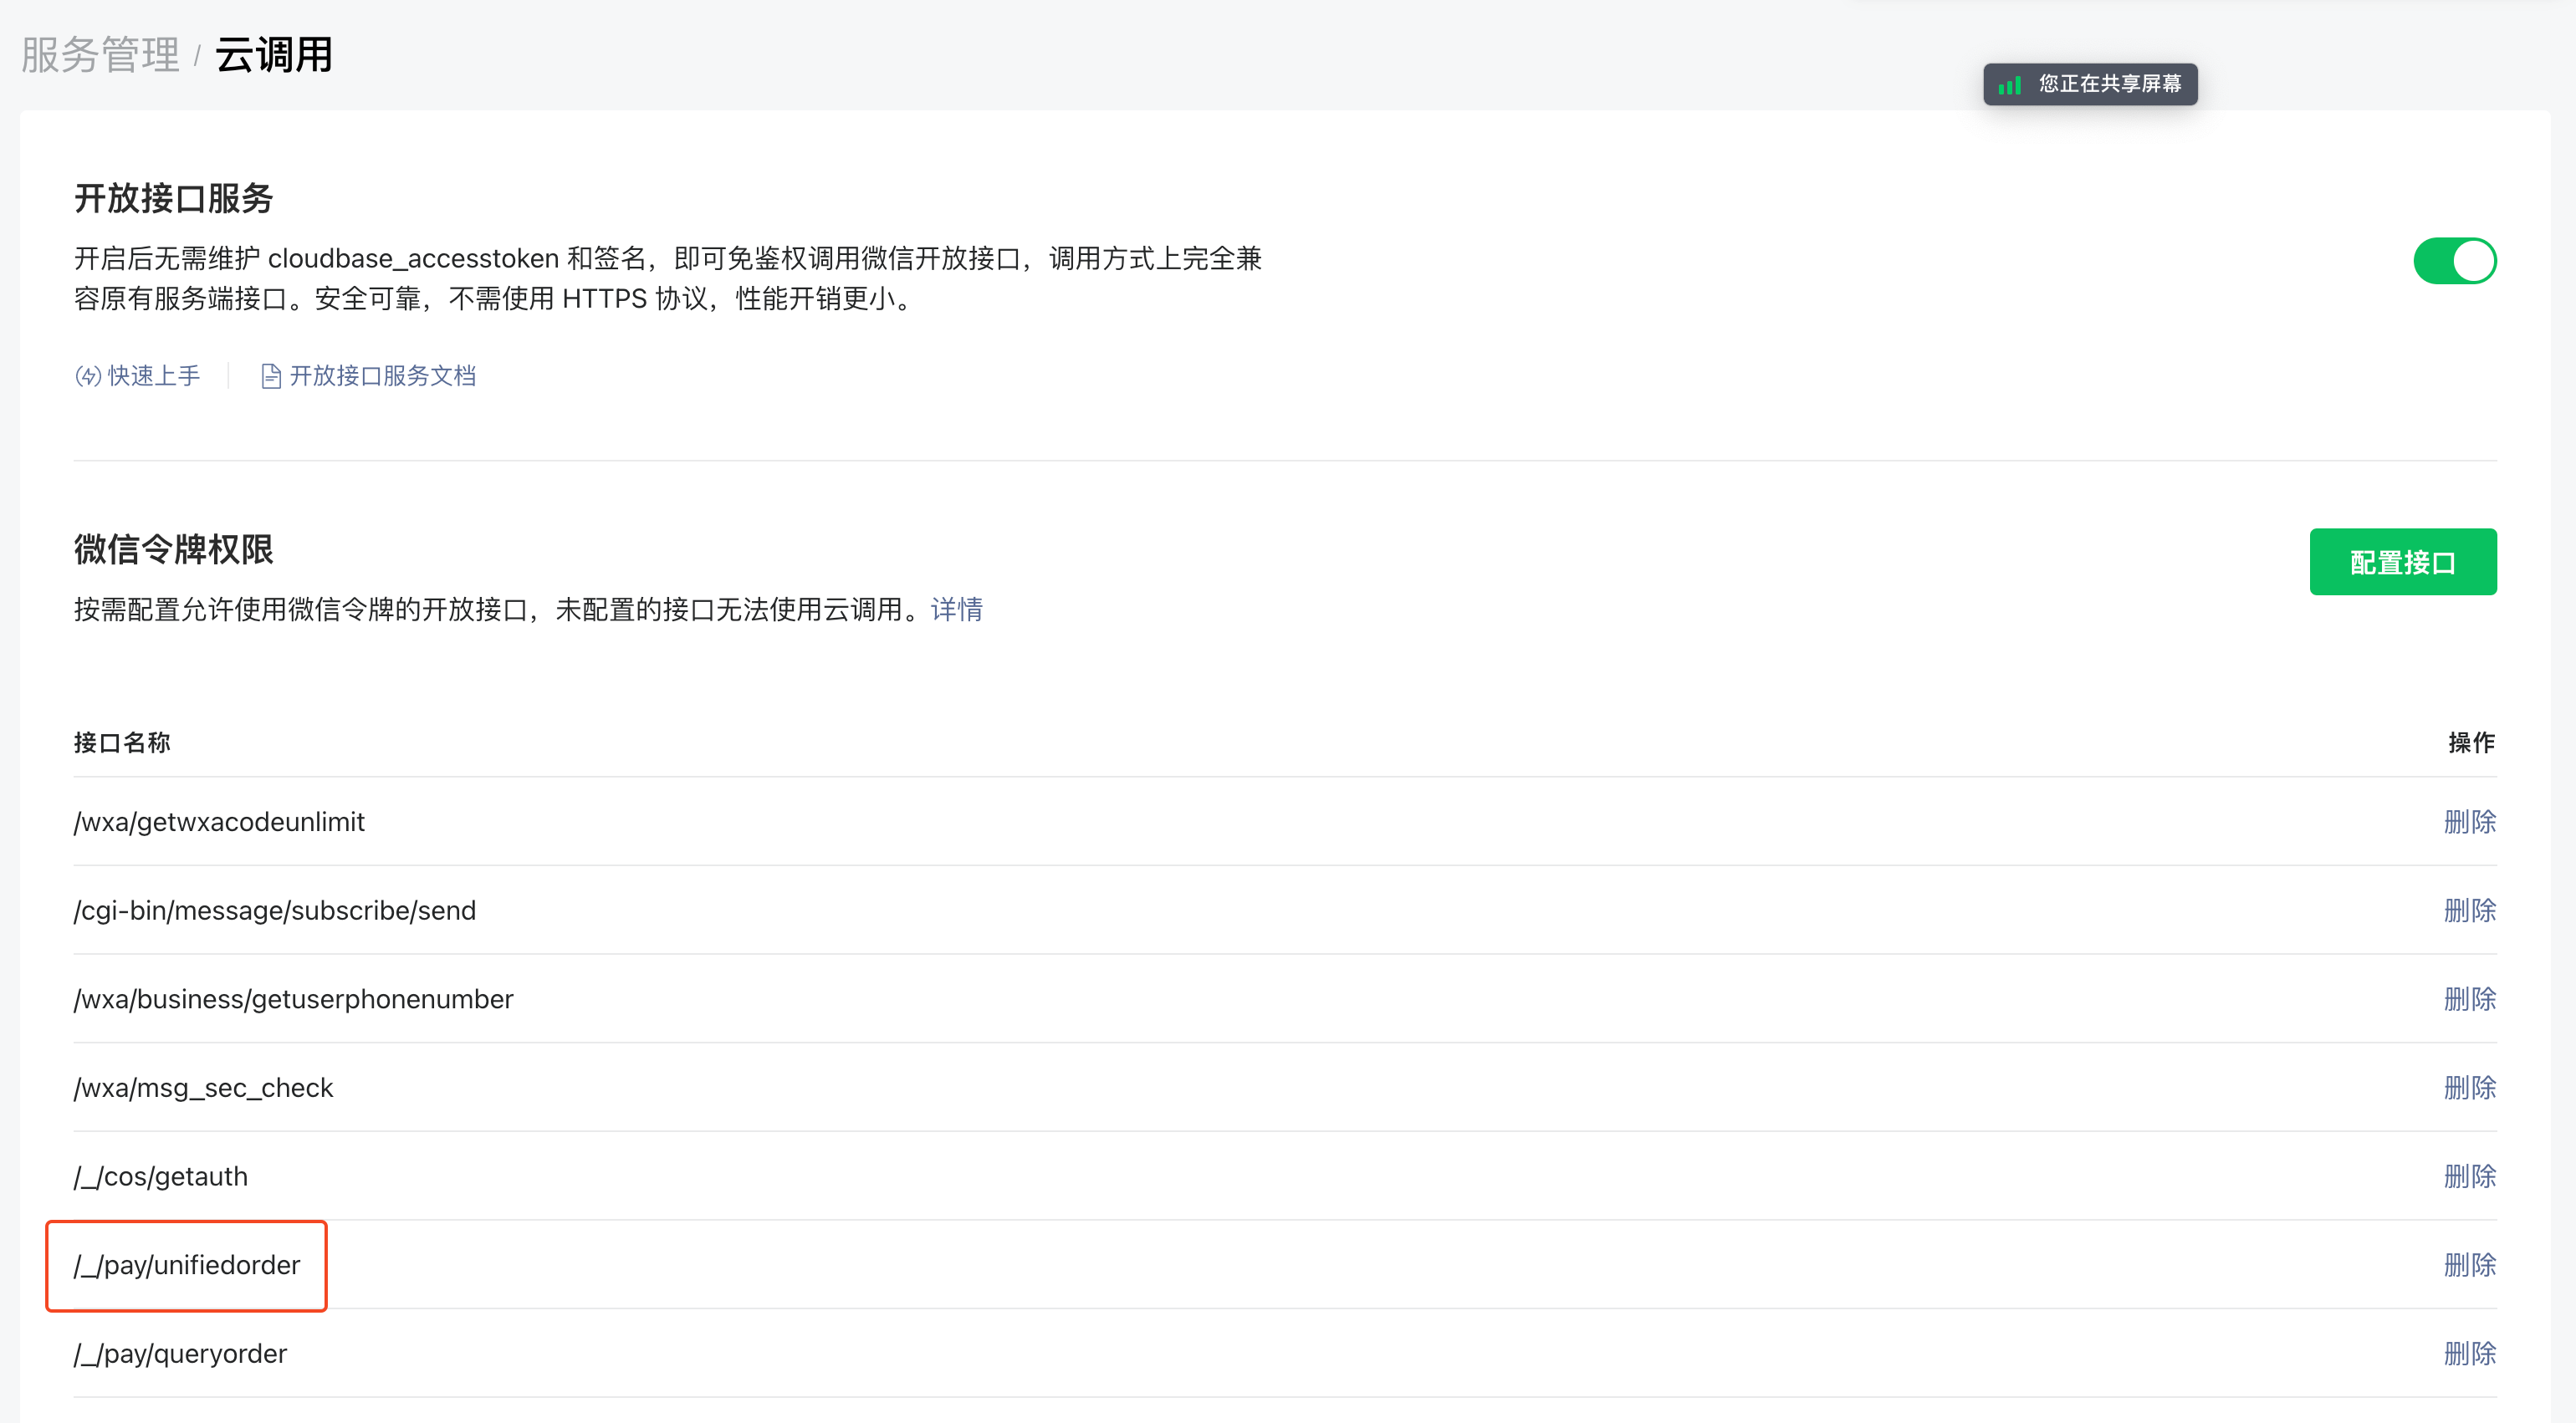This screenshot has height=1423, width=2576.
Task: Click the screen-sharing signal bars icon
Action: [x=2009, y=85]
